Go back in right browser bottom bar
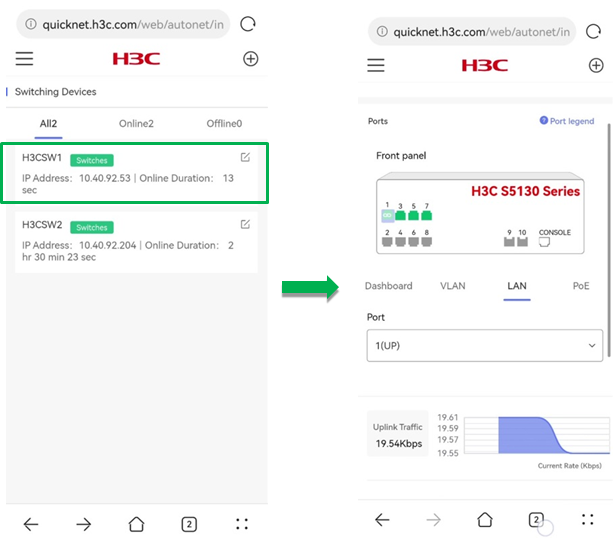Viewport: 613px width, 543px height. (x=382, y=520)
